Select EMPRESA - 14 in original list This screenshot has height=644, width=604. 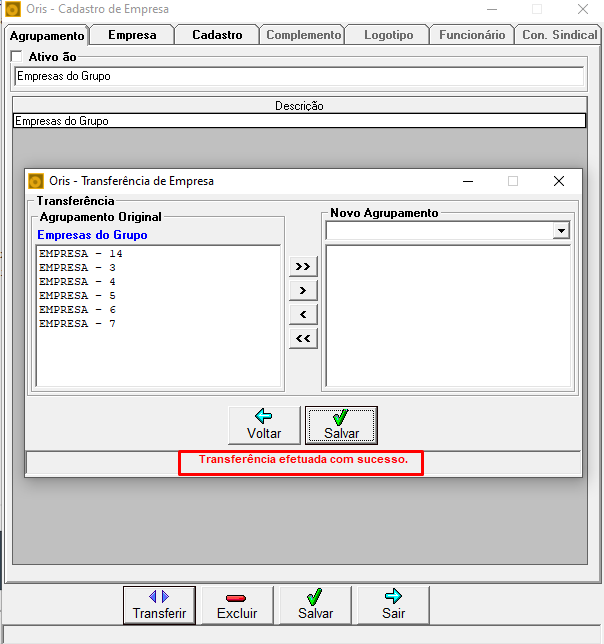point(80,254)
